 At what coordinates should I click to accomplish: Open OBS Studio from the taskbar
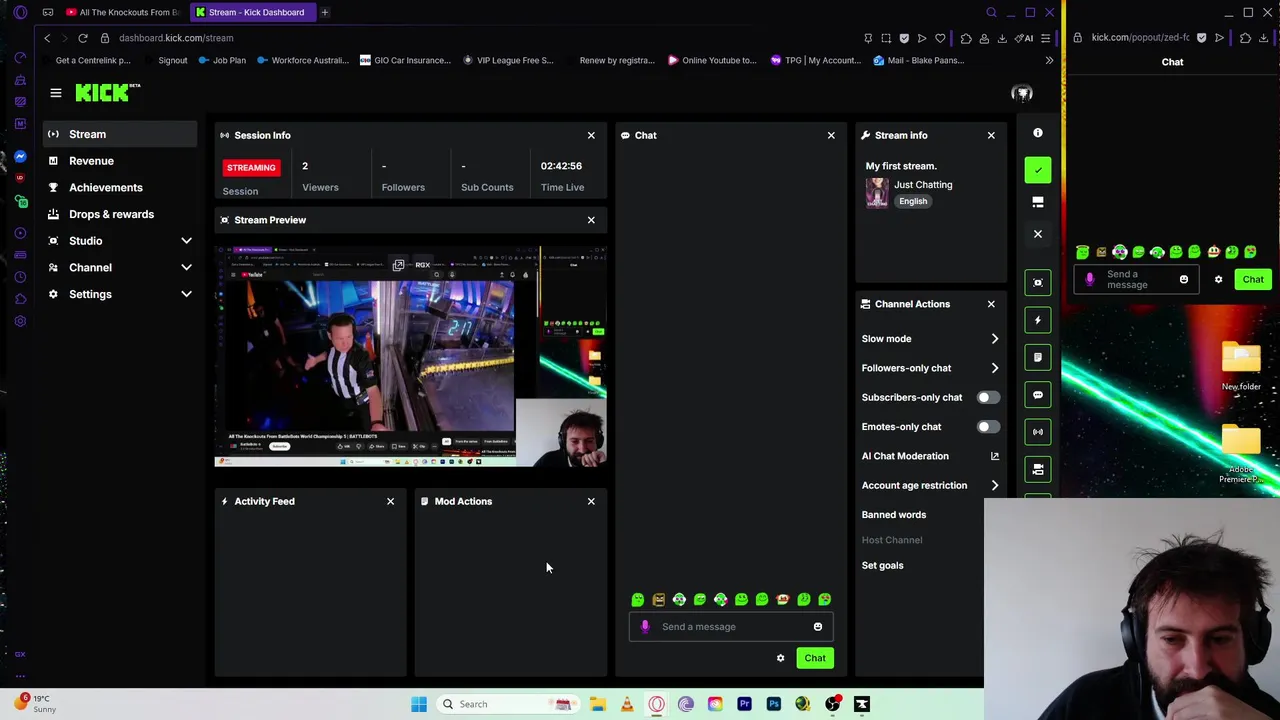[x=832, y=704]
